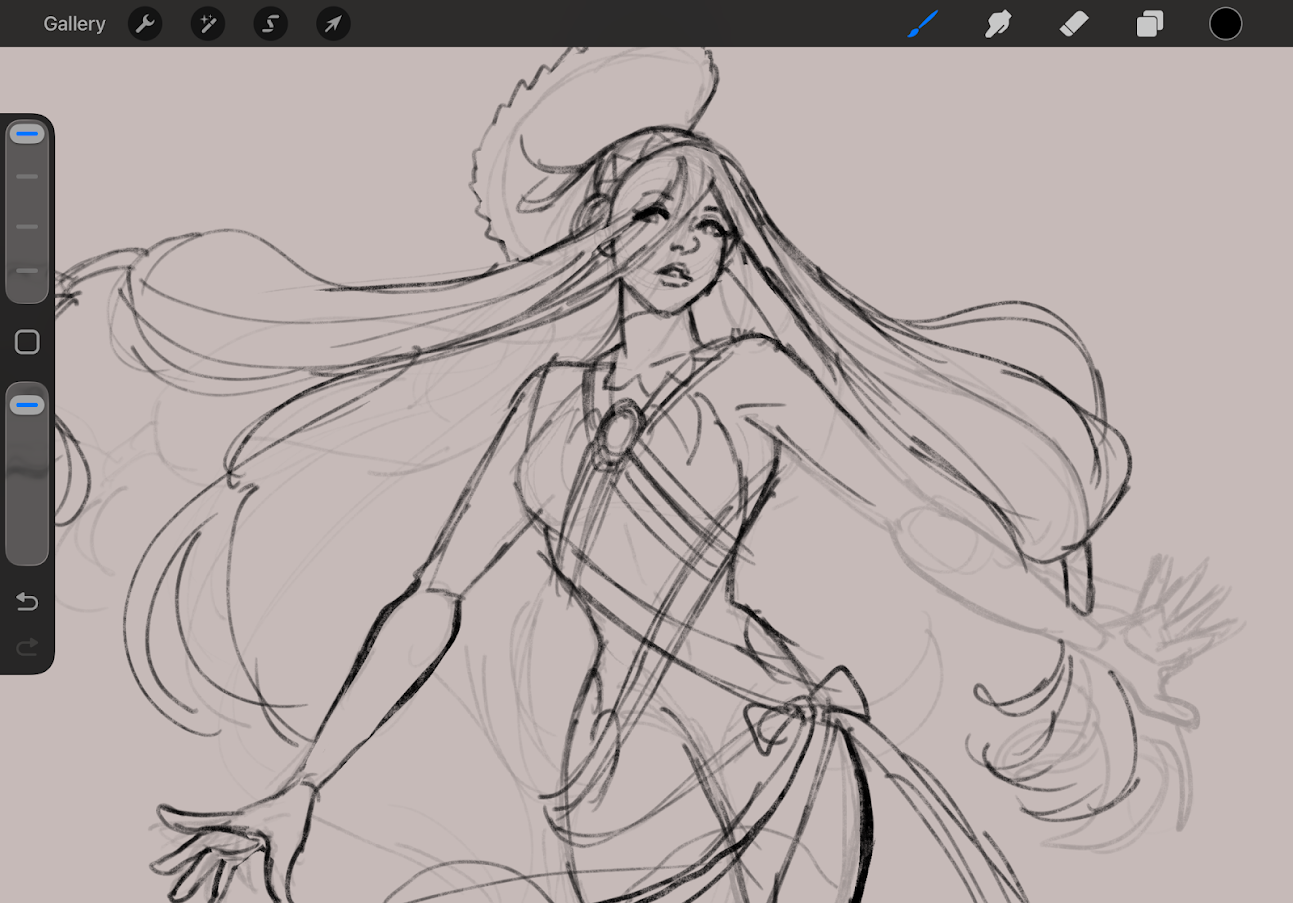The width and height of the screenshot is (1293, 903).
Task: Click the brush opacity slider handle
Action: pos(27,405)
